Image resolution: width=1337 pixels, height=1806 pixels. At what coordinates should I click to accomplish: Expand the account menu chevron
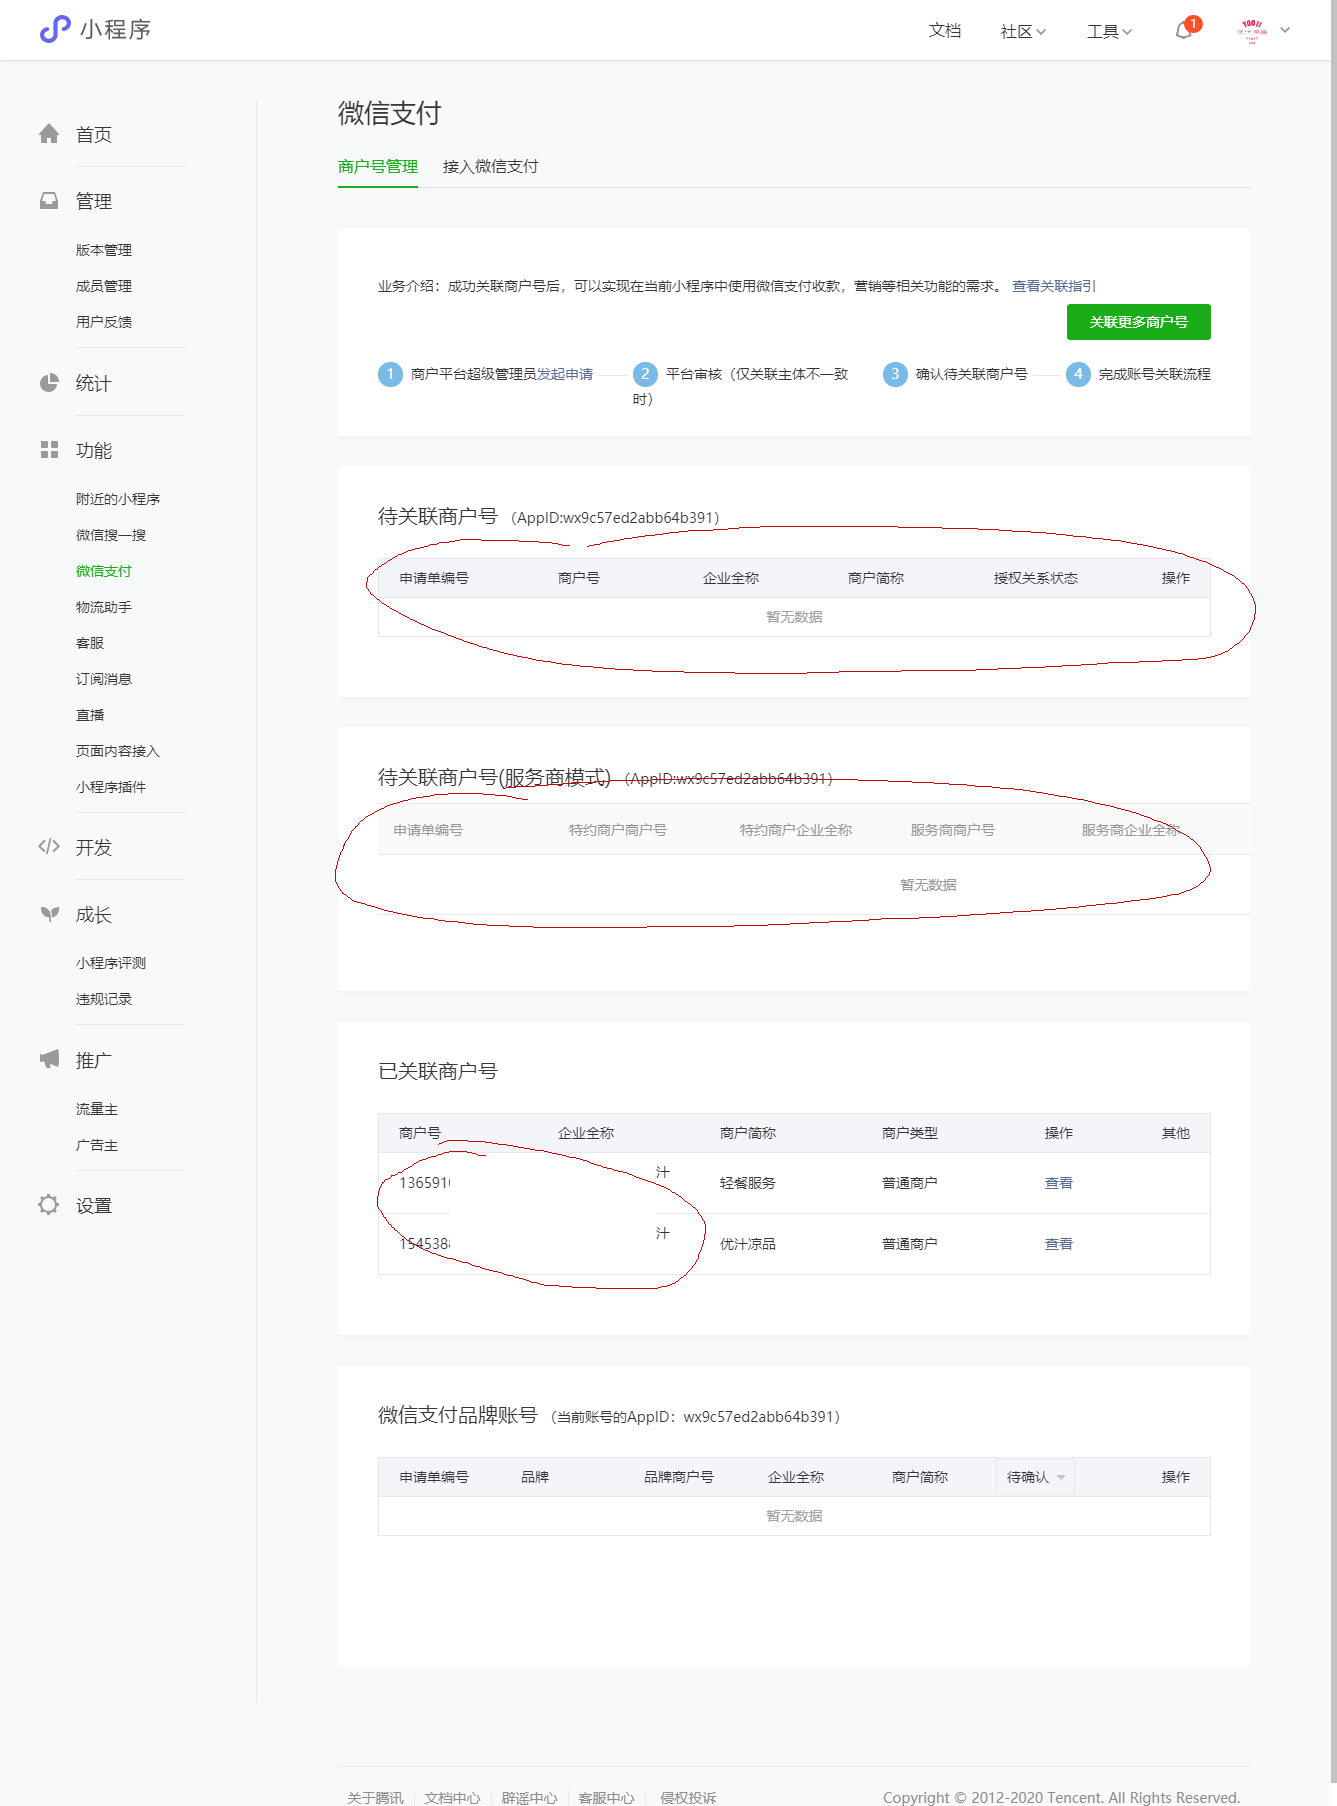coord(1285,30)
